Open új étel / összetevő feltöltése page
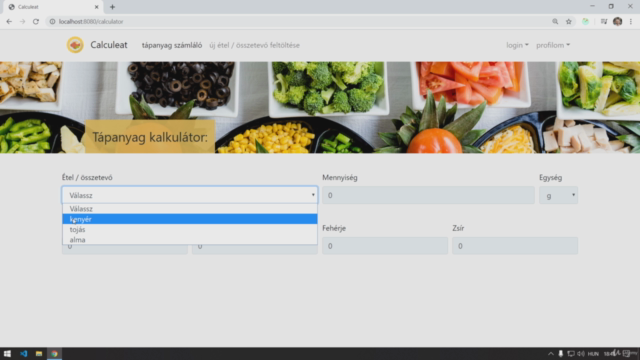The image size is (640, 360). coord(254,45)
